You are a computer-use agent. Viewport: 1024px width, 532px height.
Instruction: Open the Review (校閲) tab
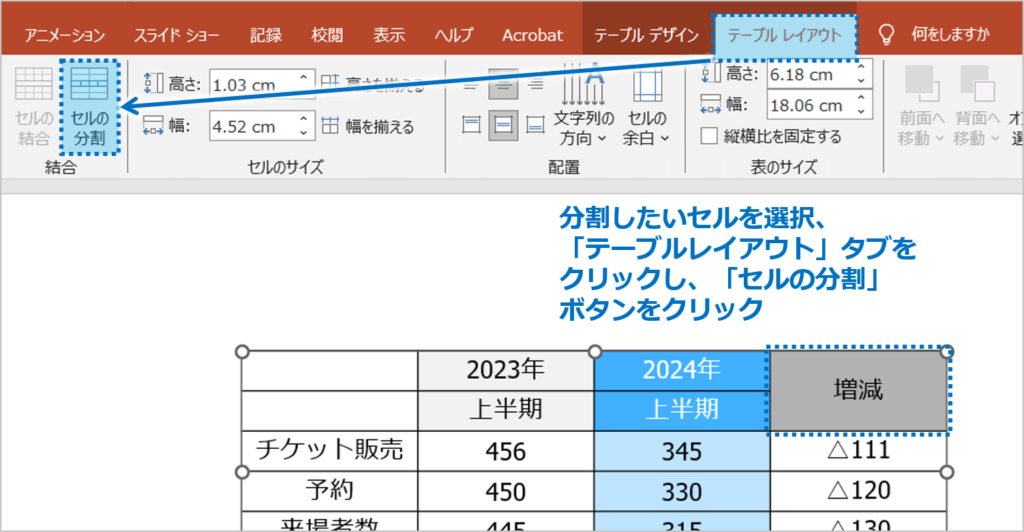(327, 35)
